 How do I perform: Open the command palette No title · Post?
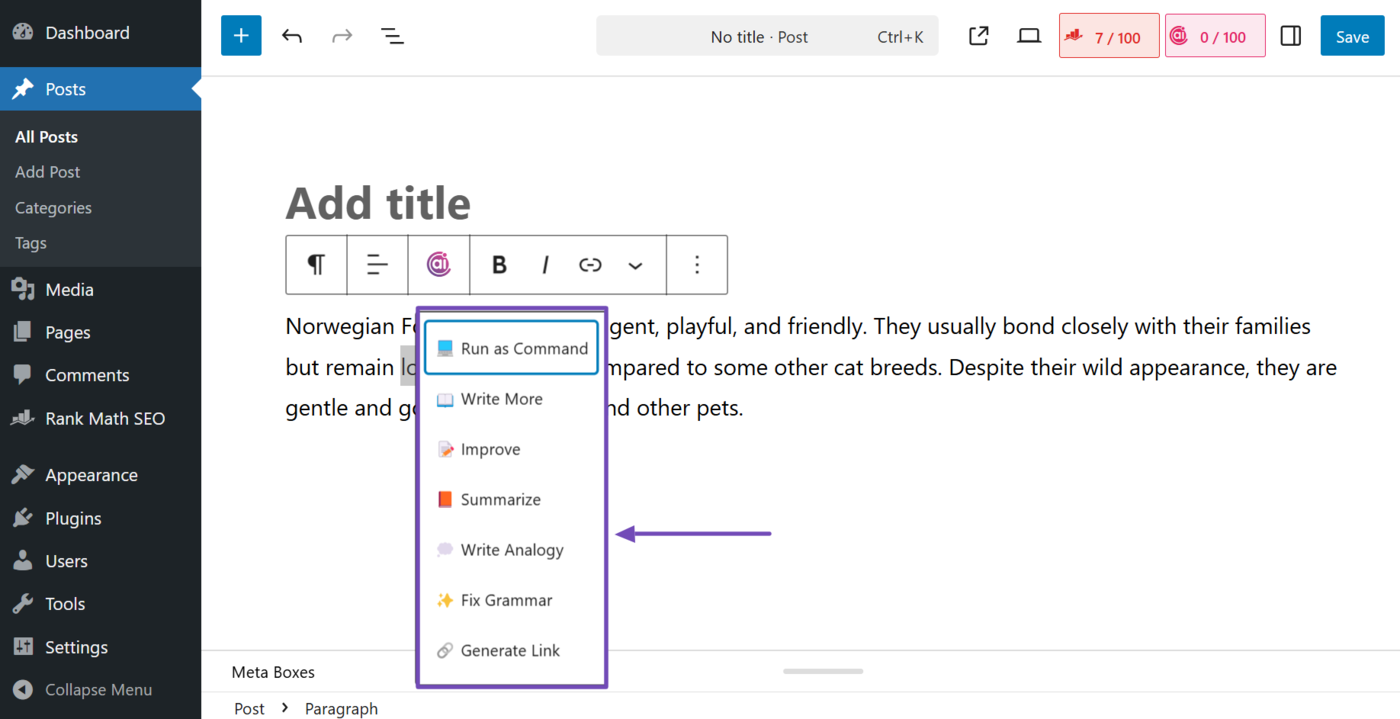tap(767, 36)
